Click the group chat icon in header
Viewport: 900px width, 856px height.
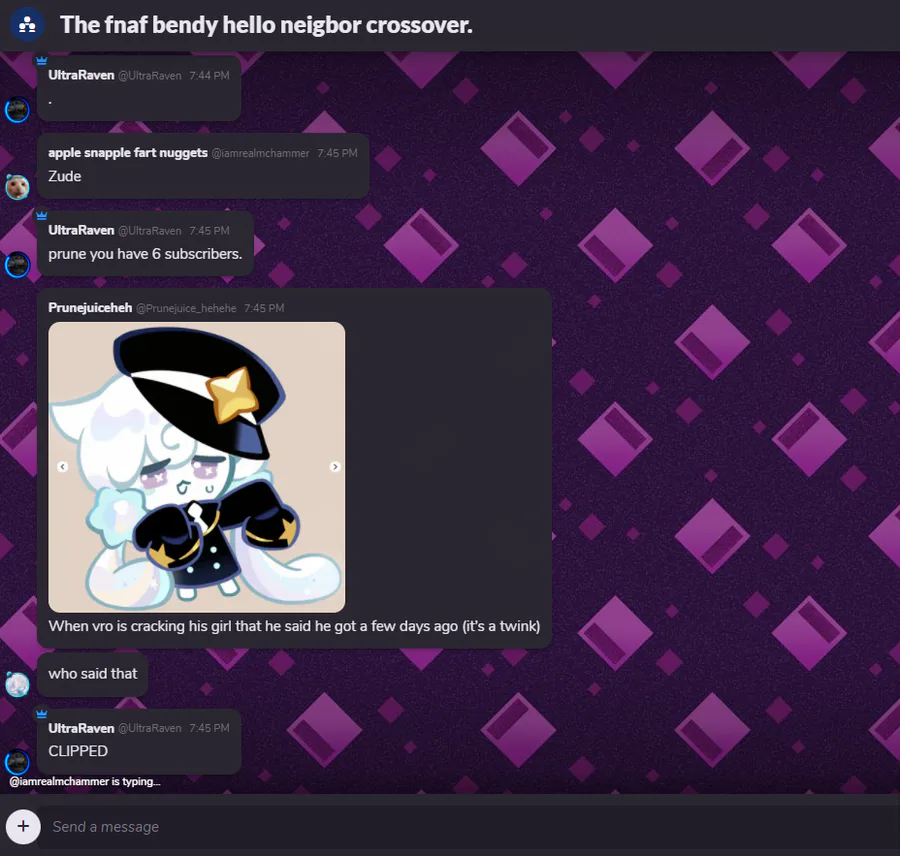tap(27, 25)
